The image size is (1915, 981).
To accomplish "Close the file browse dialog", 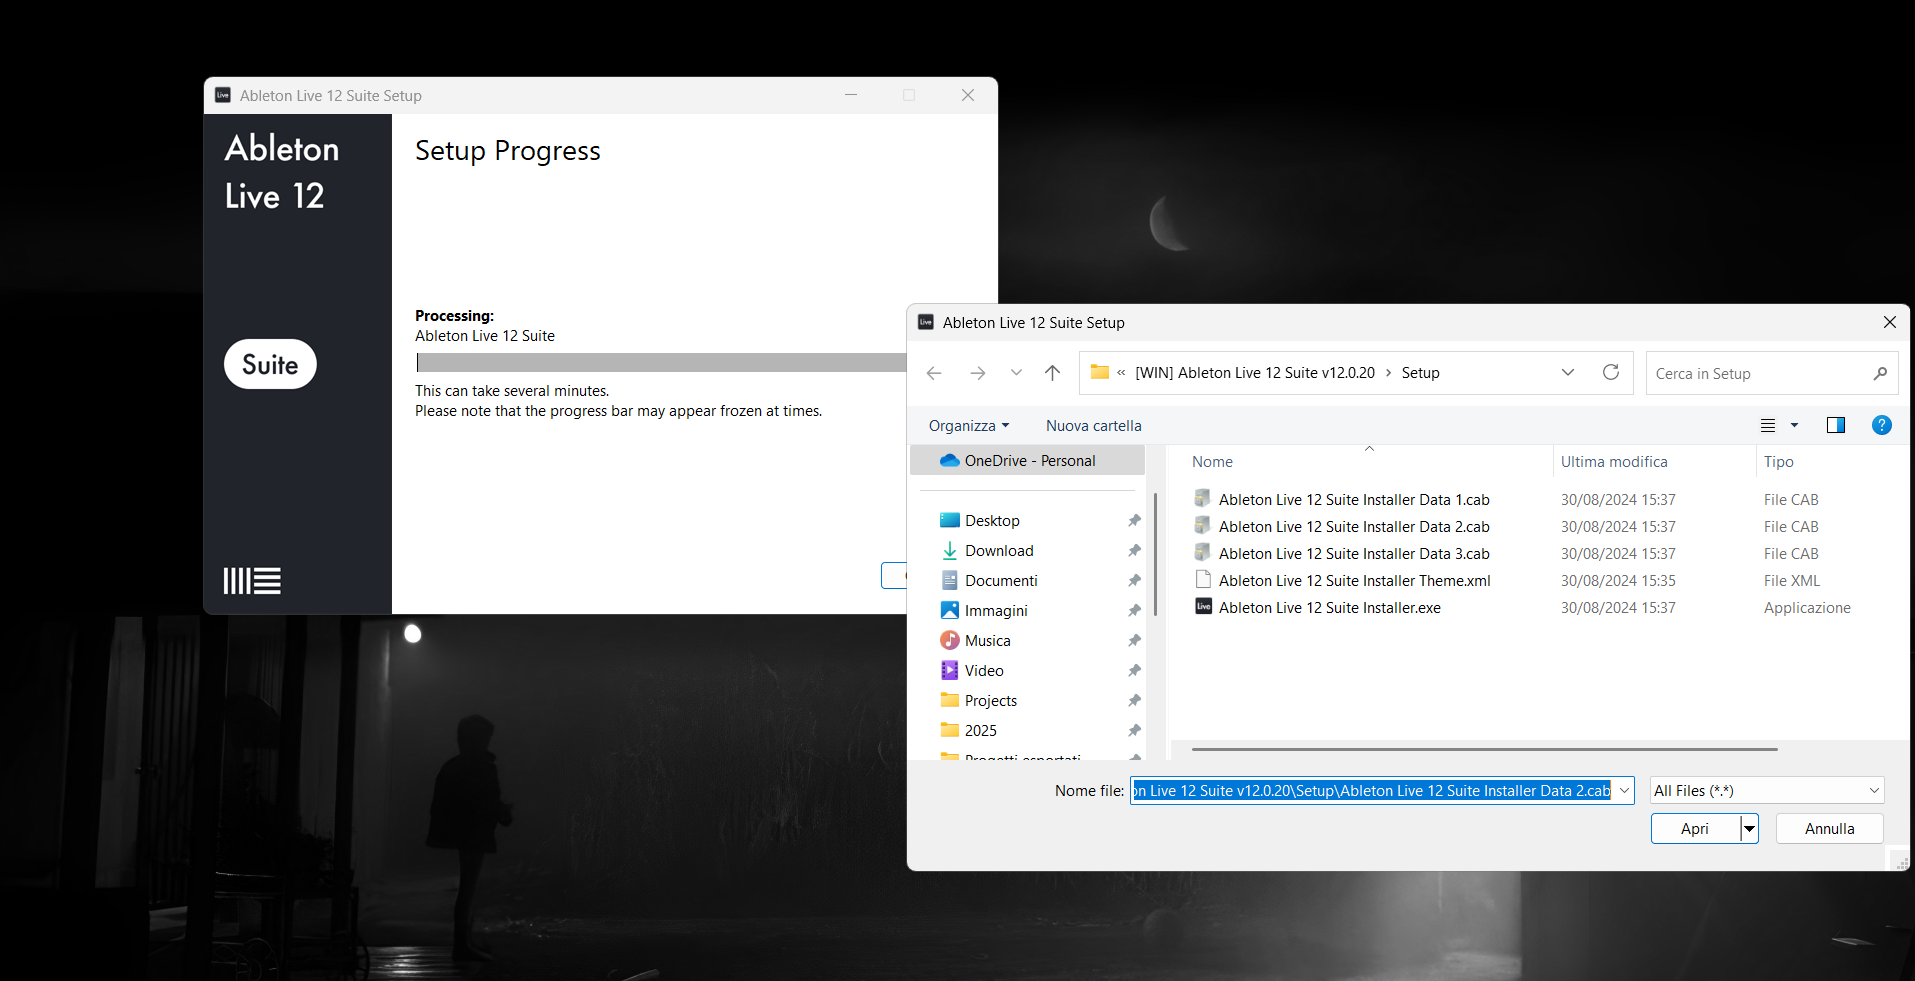I will tap(1889, 322).
